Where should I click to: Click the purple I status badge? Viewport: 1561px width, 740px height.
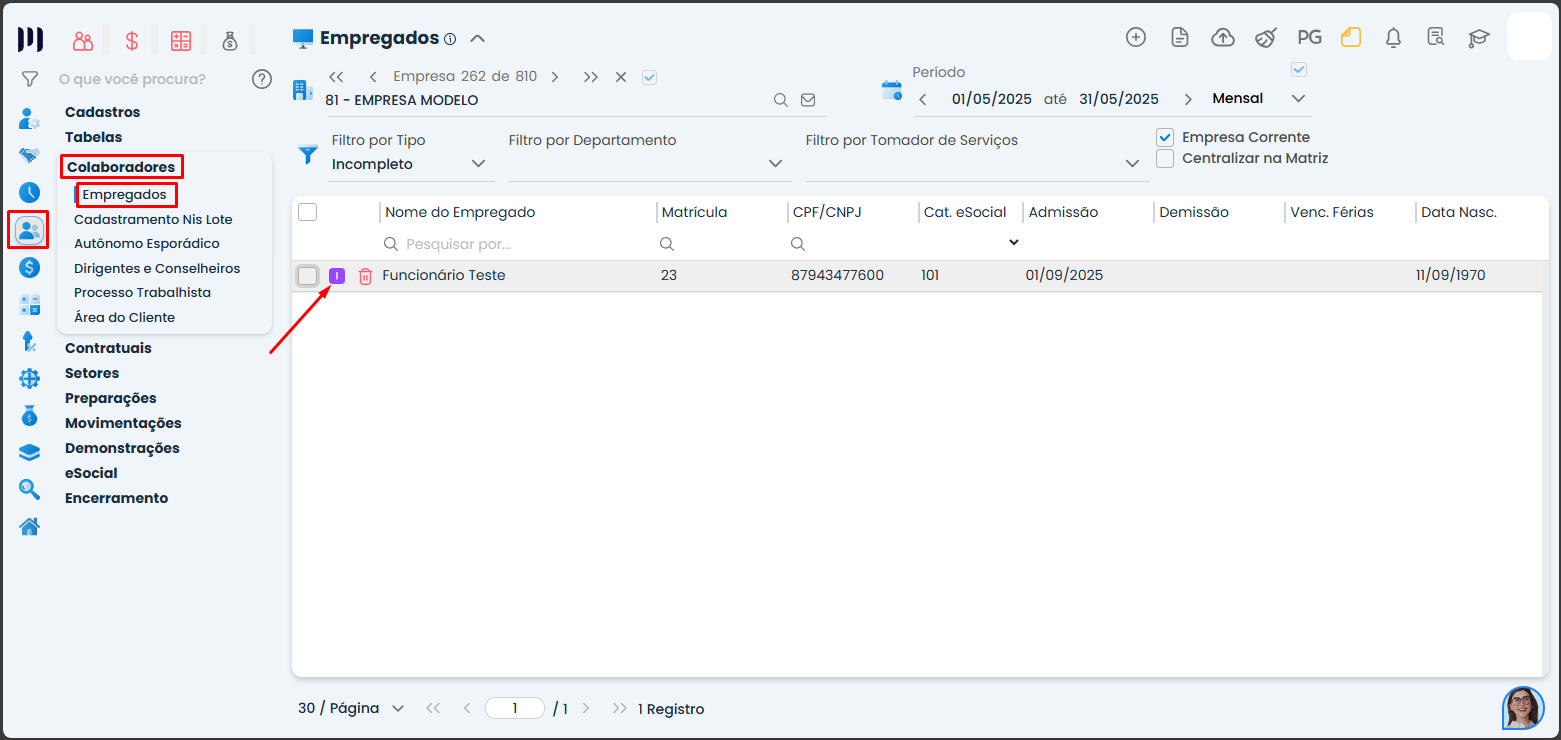(337, 276)
